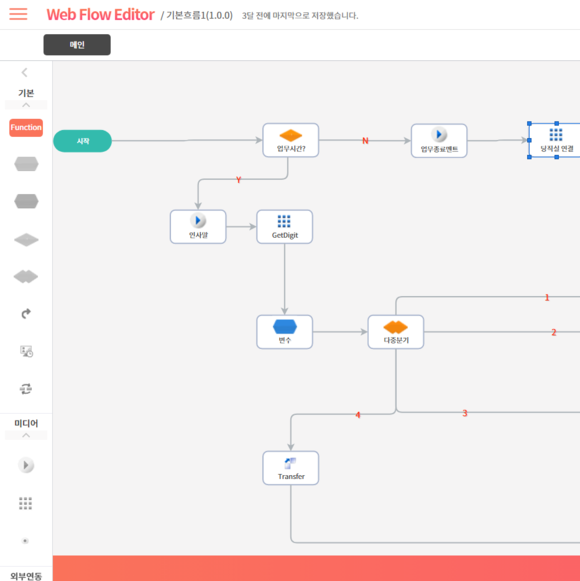
Task: Select the gray diamond decision palette icon
Action: [x=26, y=240]
